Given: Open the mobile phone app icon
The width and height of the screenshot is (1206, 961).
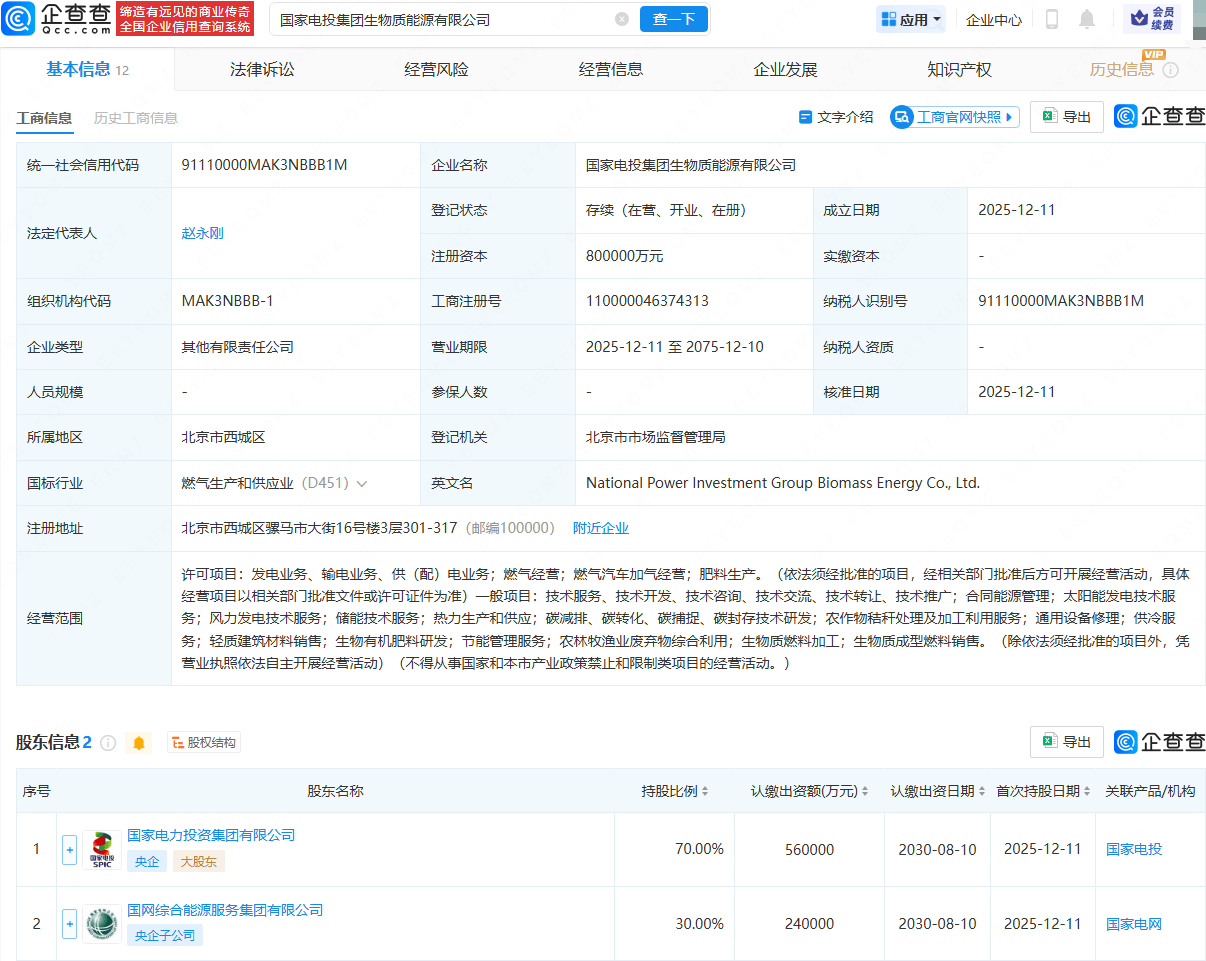Looking at the screenshot, I should [x=1051, y=19].
